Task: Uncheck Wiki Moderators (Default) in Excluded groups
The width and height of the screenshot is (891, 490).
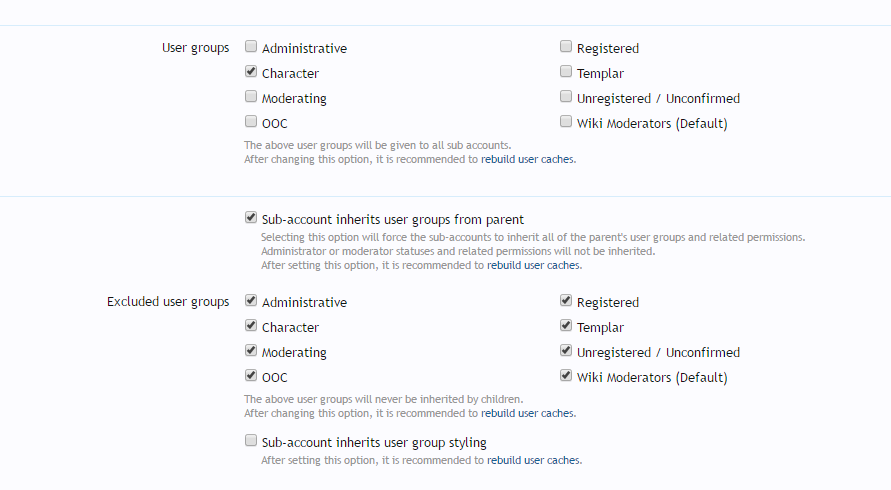Action: (x=566, y=376)
